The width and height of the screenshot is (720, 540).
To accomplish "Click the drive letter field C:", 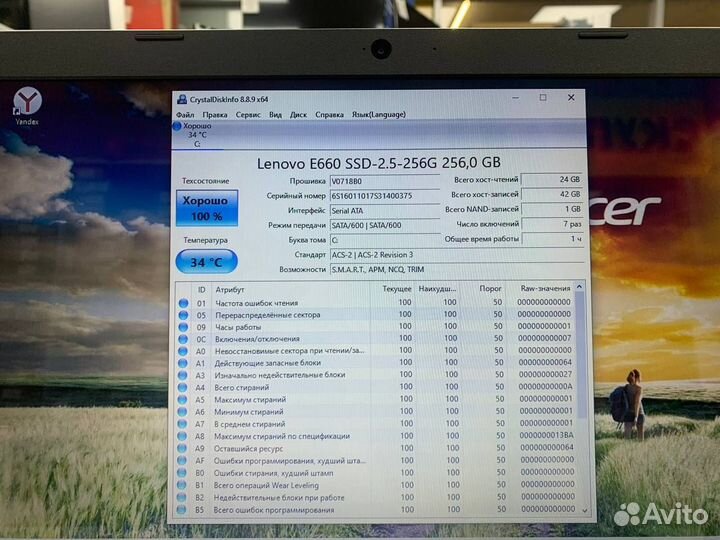I will click(x=384, y=240).
